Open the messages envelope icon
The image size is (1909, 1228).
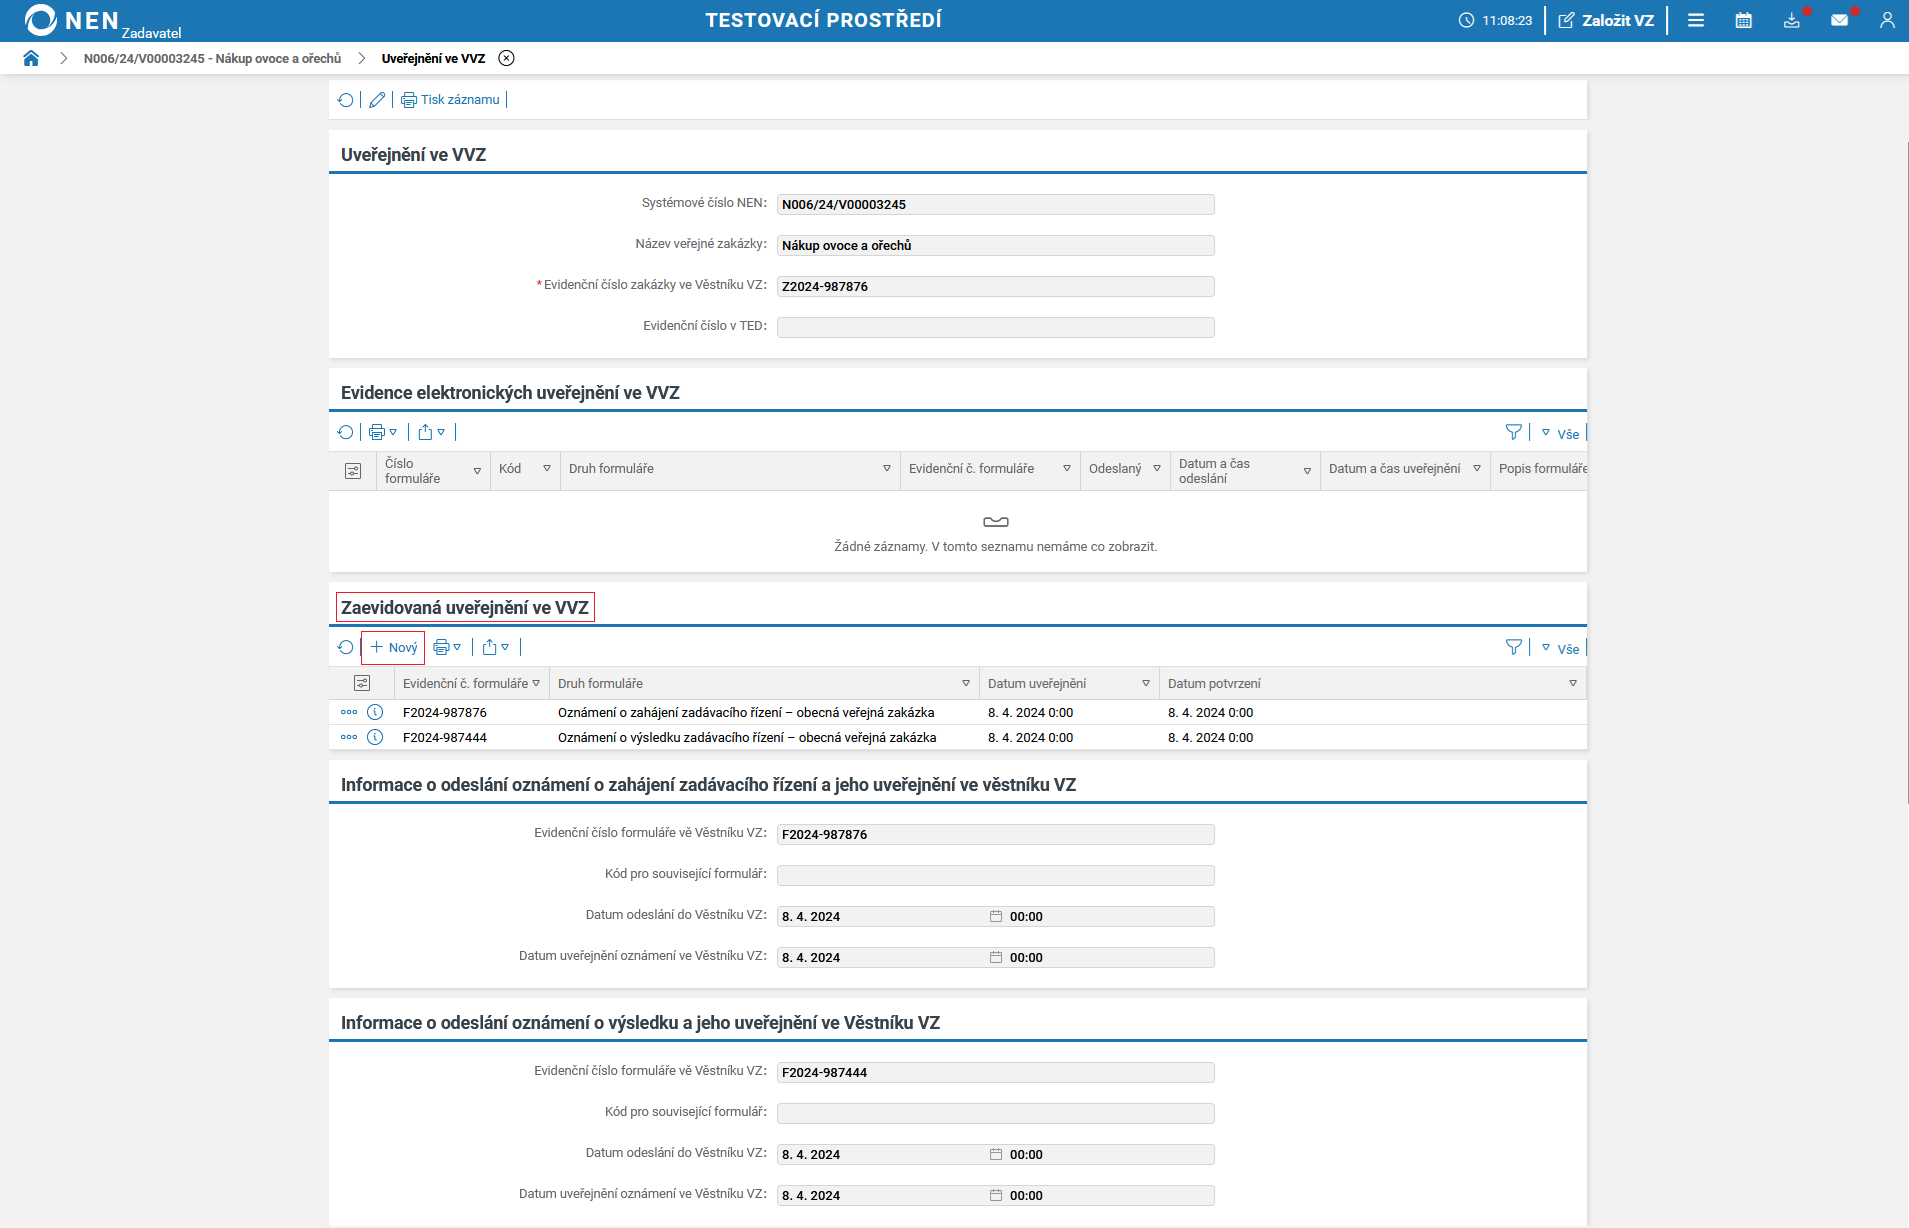pyautogui.click(x=1839, y=20)
